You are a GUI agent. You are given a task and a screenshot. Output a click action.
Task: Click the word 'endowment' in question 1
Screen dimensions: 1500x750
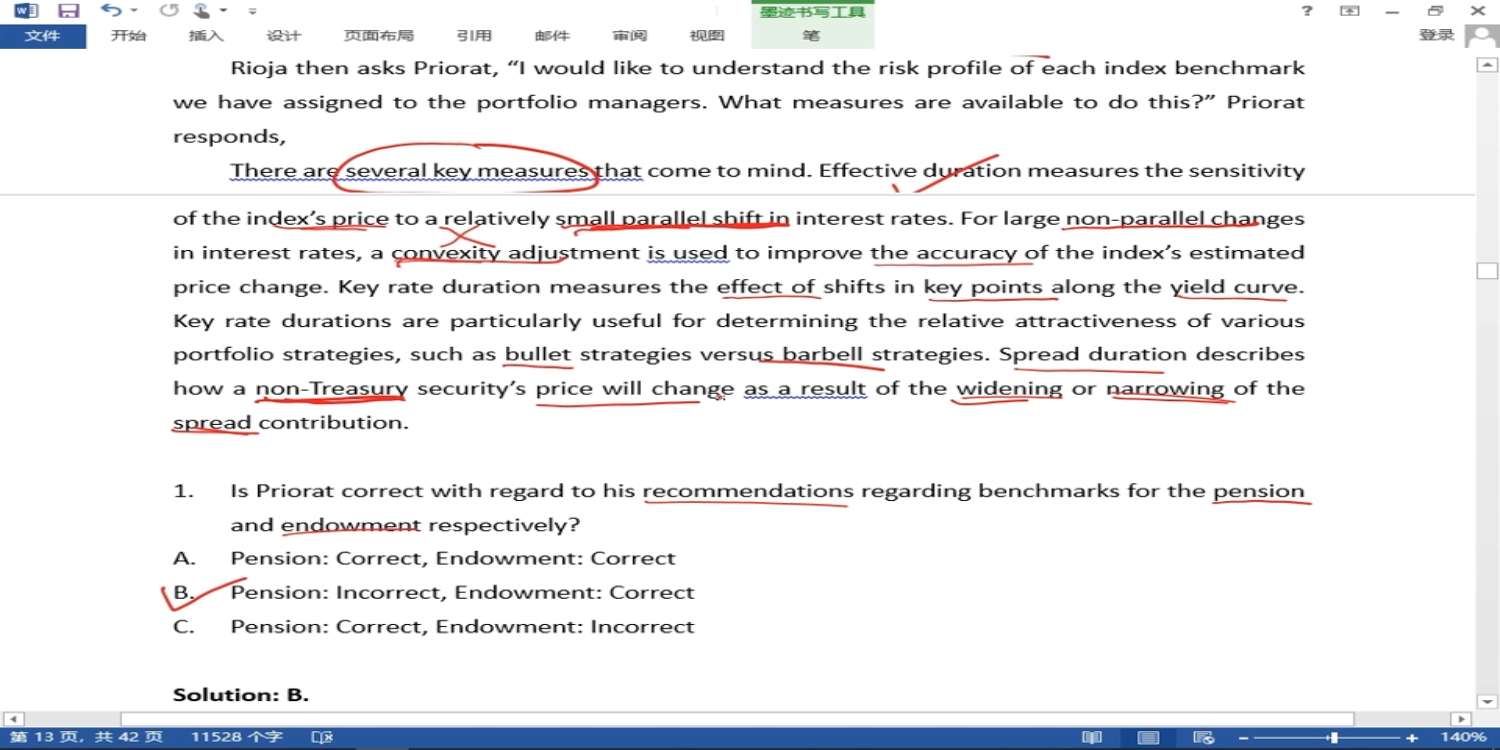click(x=351, y=525)
